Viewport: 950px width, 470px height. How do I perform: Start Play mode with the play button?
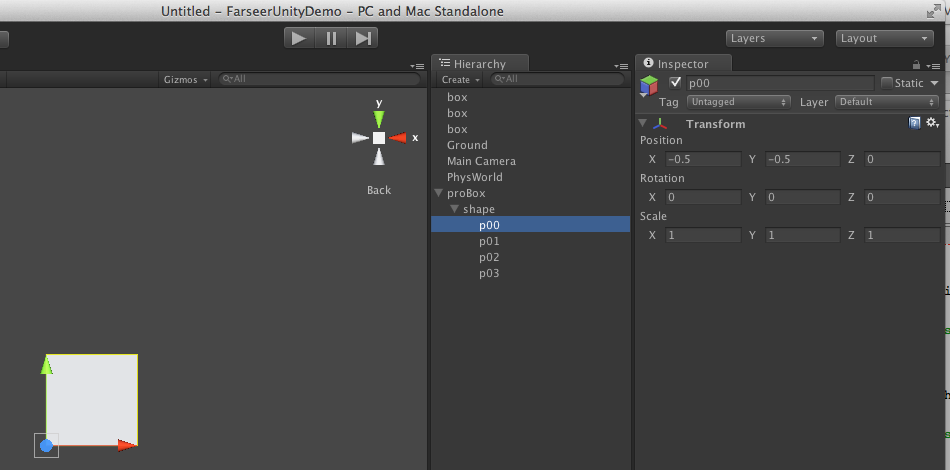(x=299, y=38)
